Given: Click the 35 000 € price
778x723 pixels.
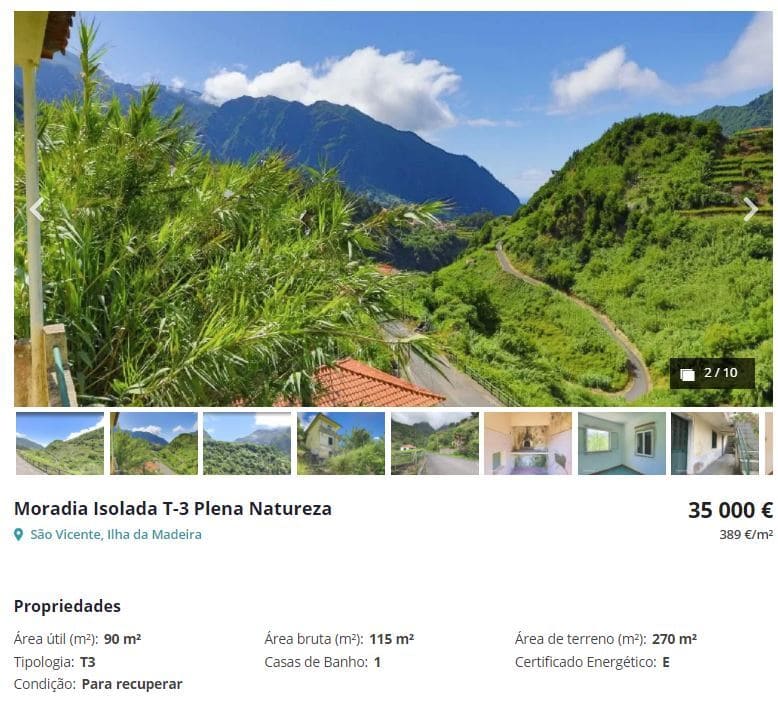Looking at the screenshot, I should tap(730, 510).
